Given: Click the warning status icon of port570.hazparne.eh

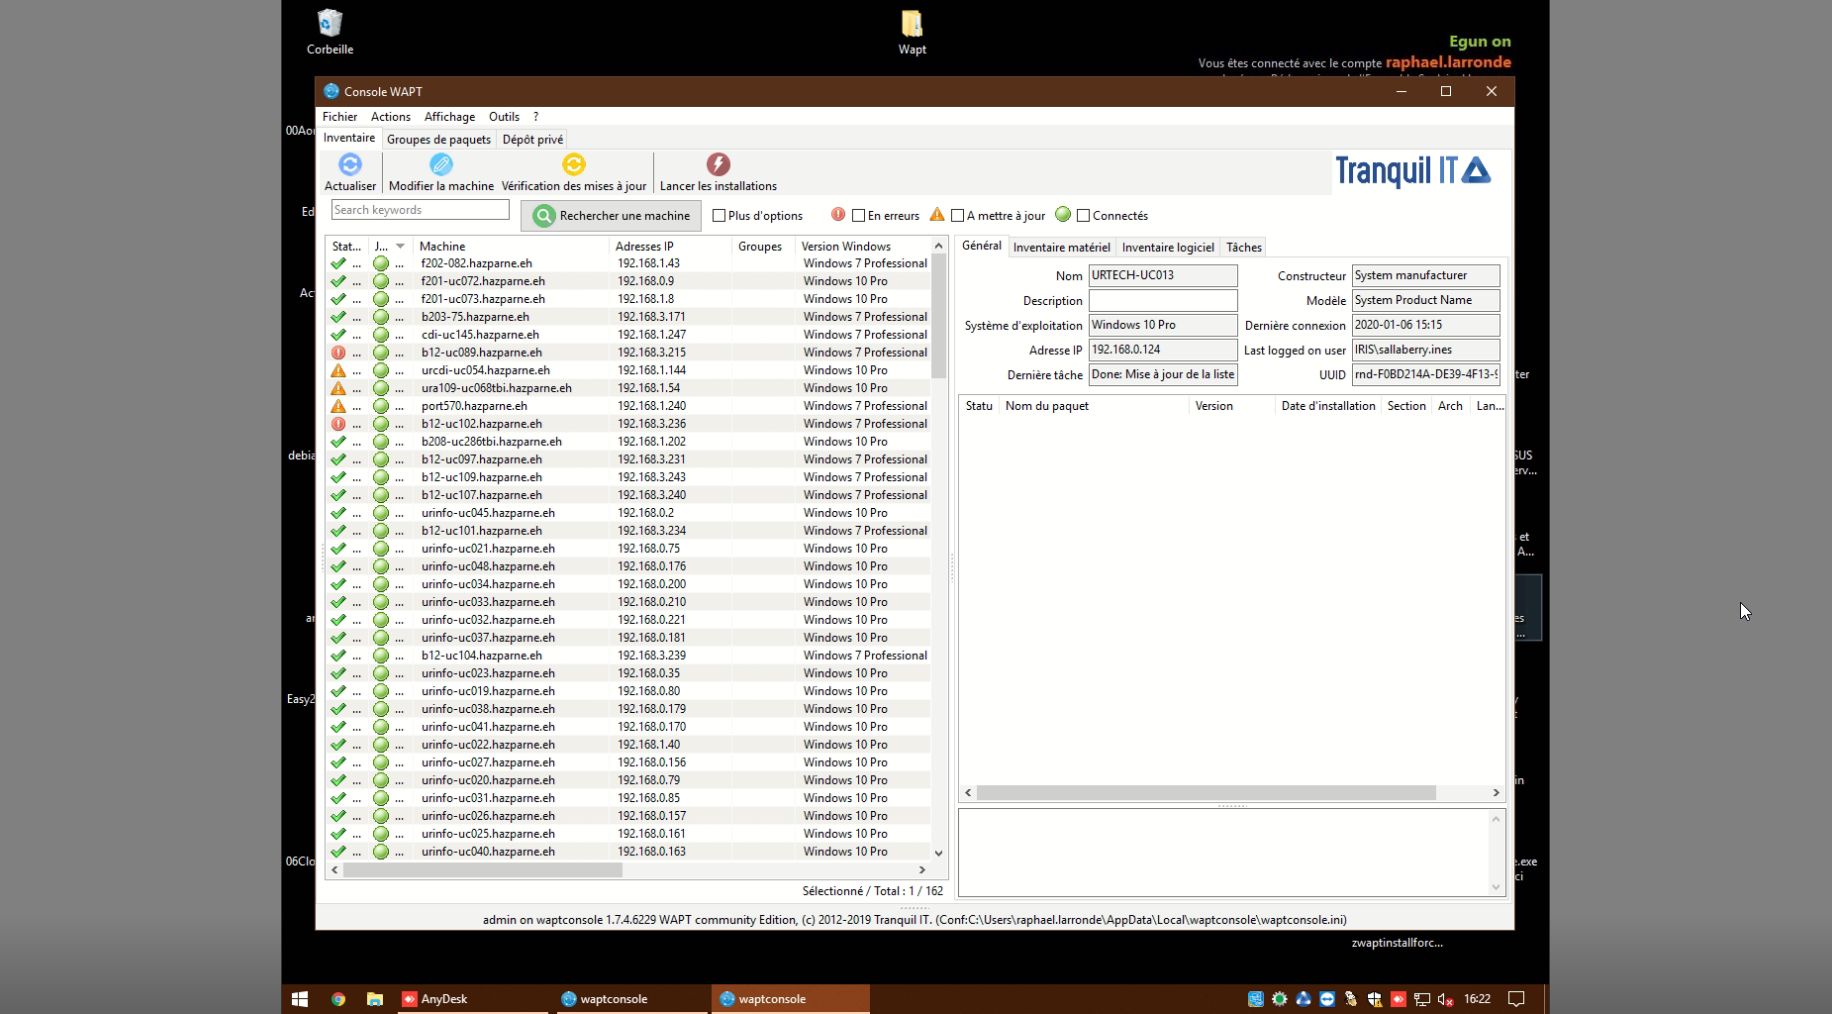Looking at the screenshot, I should click(x=338, y=406).
